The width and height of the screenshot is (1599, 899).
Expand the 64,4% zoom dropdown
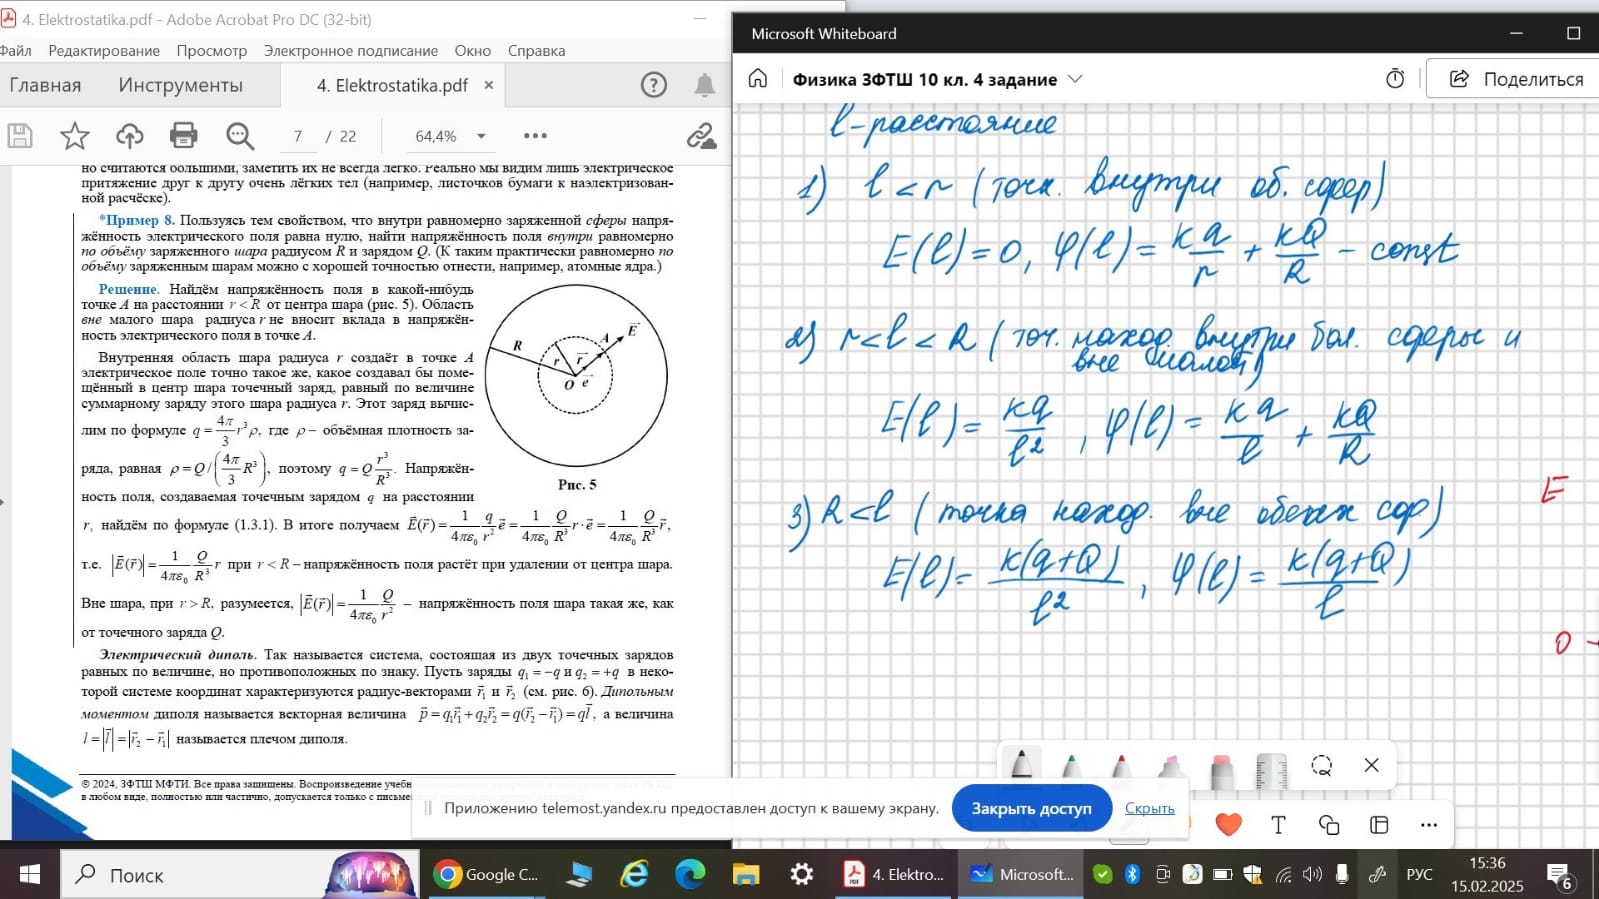pos(481,136)
